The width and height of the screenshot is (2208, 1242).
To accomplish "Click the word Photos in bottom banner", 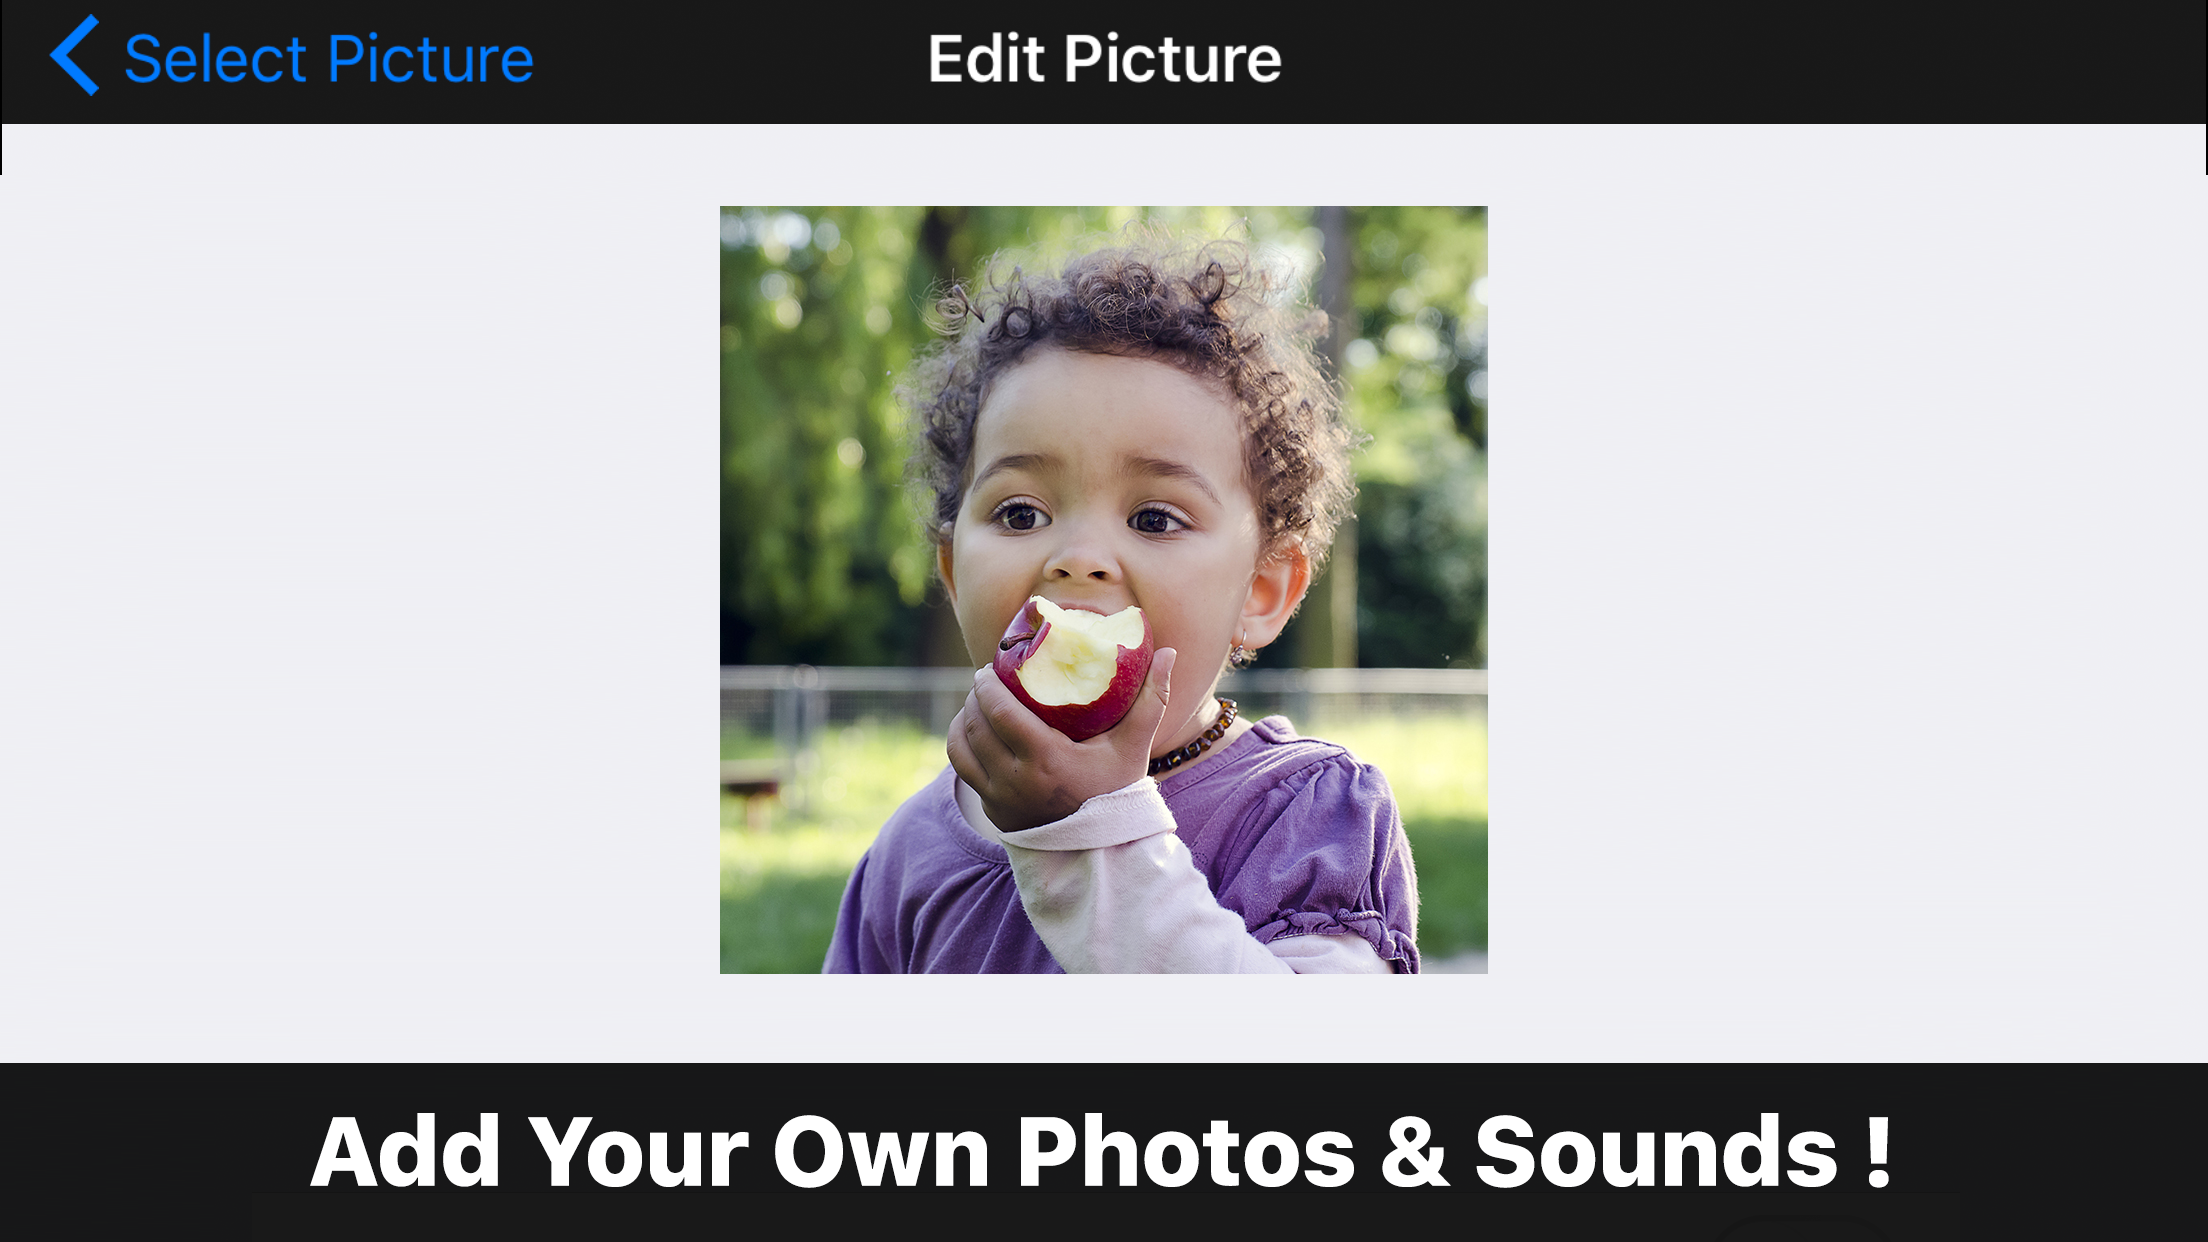I will pyautogui.click(x=1186, y=1152).
